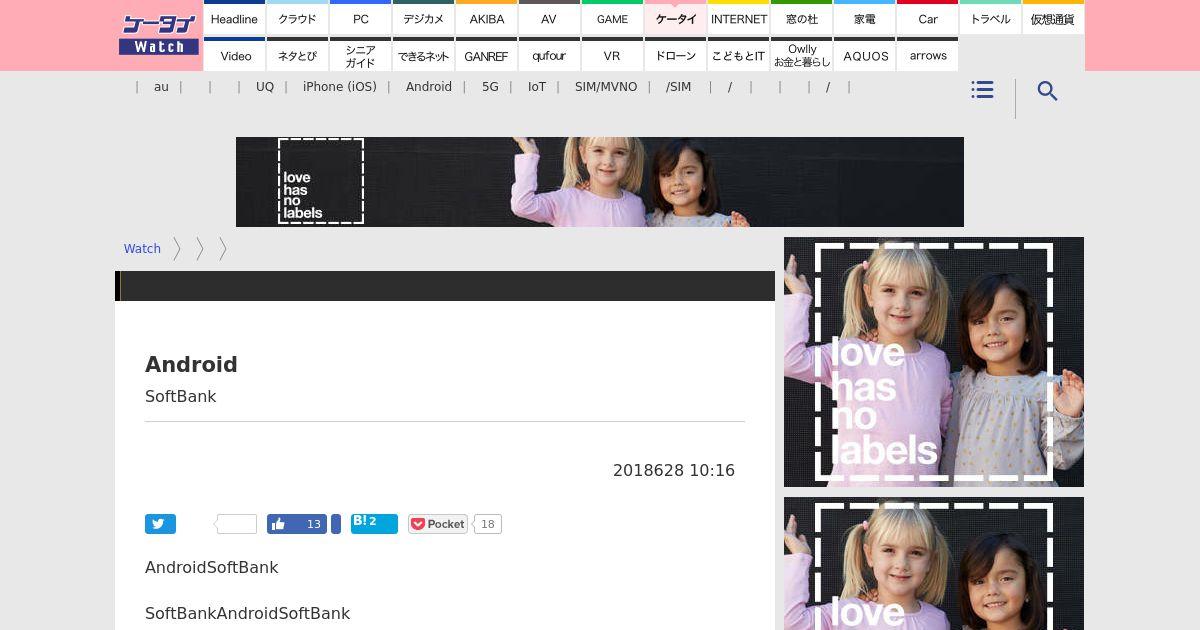Click the Android article headline
Screen dimensions: 1200x630
191,364
